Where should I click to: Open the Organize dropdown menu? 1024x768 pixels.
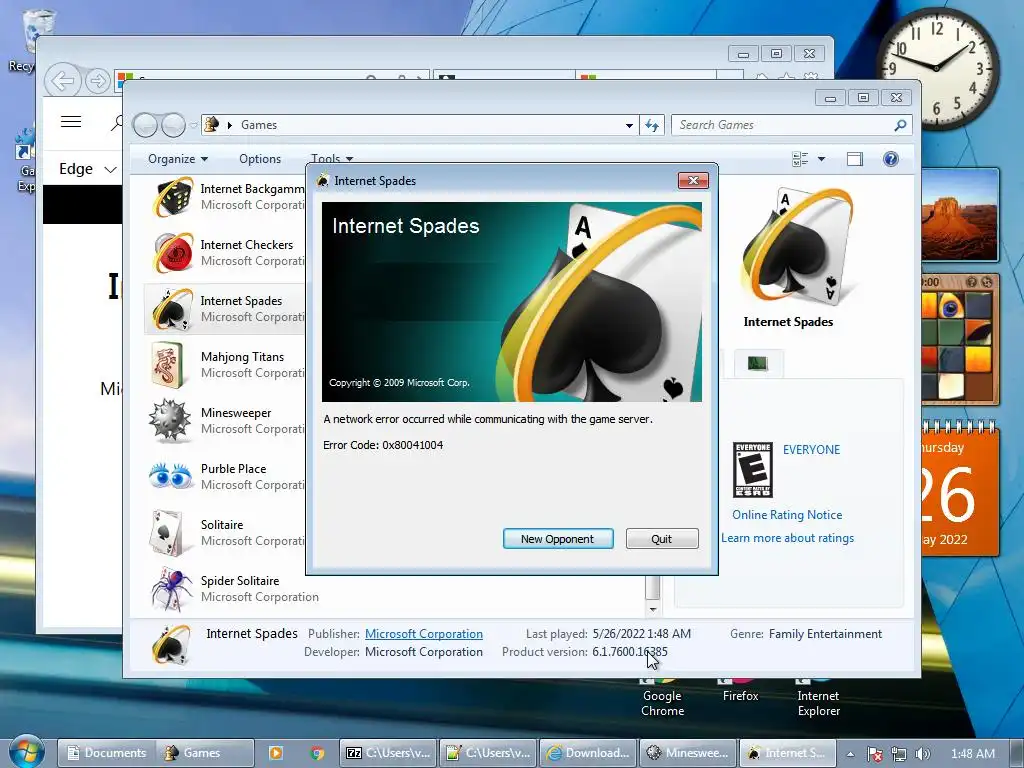[x=178, y=159]
